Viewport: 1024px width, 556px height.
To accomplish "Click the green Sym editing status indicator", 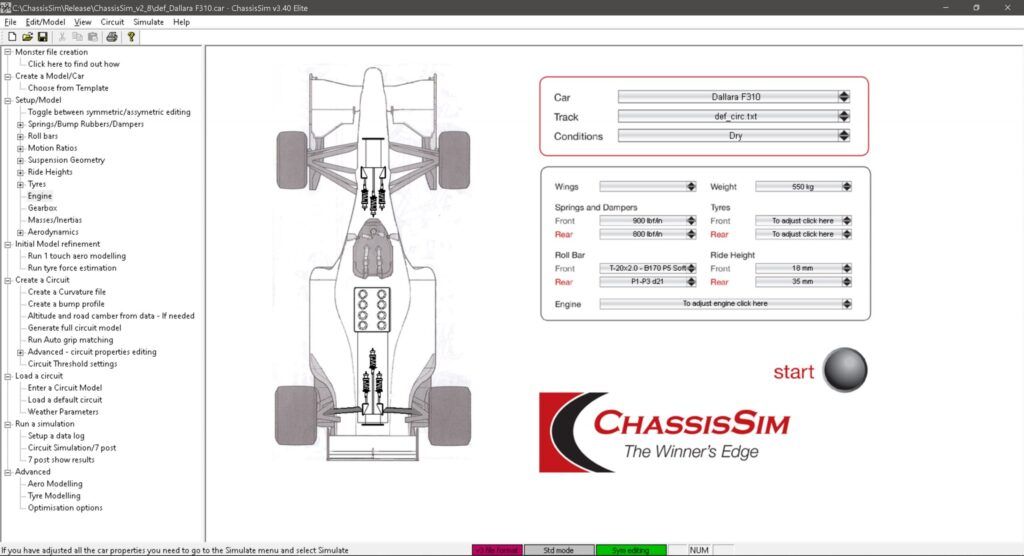I will (x=631, y=550).
